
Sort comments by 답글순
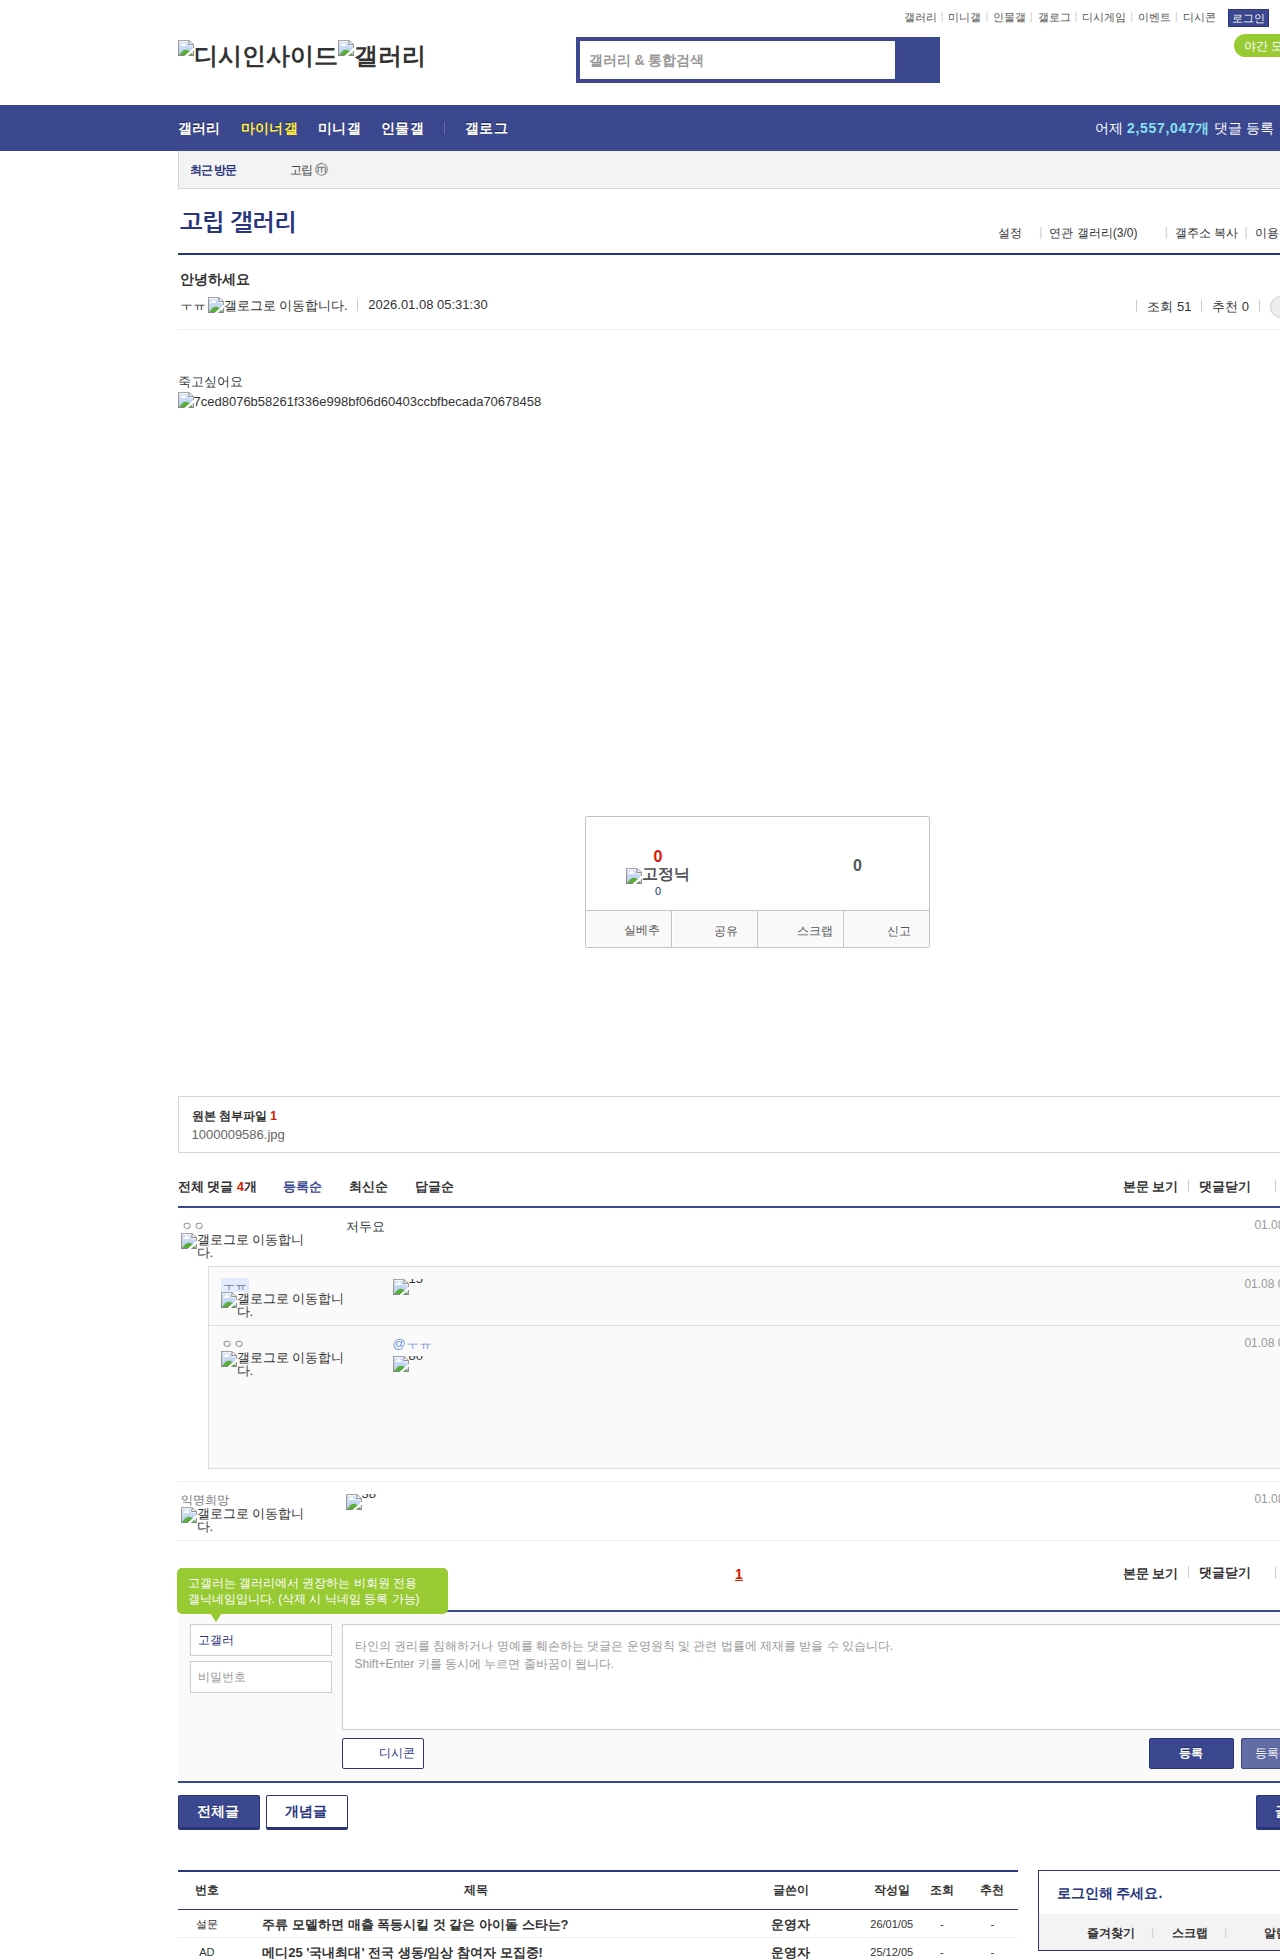(x=434, y=1187)
